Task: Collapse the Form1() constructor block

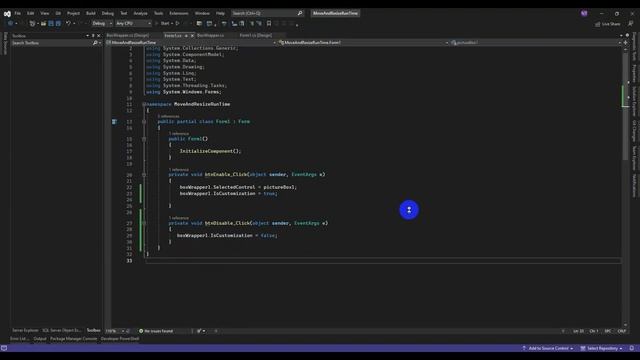Action: click(144, 139)
